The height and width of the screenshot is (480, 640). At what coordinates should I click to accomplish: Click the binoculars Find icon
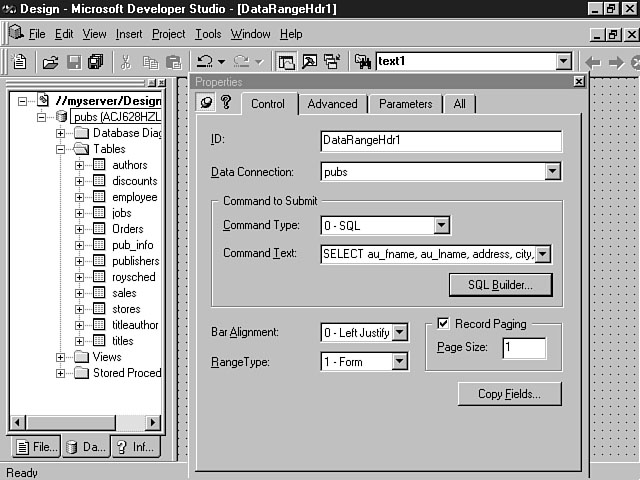(x=363, y=62)
